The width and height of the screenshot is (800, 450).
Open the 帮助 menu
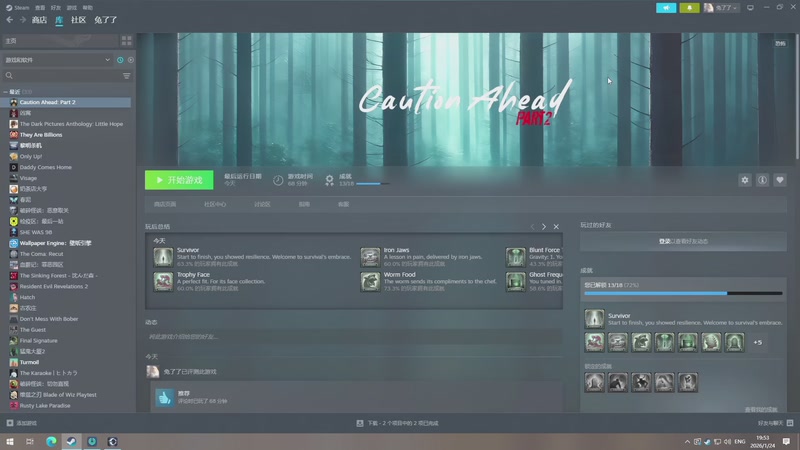coord(88,8)
